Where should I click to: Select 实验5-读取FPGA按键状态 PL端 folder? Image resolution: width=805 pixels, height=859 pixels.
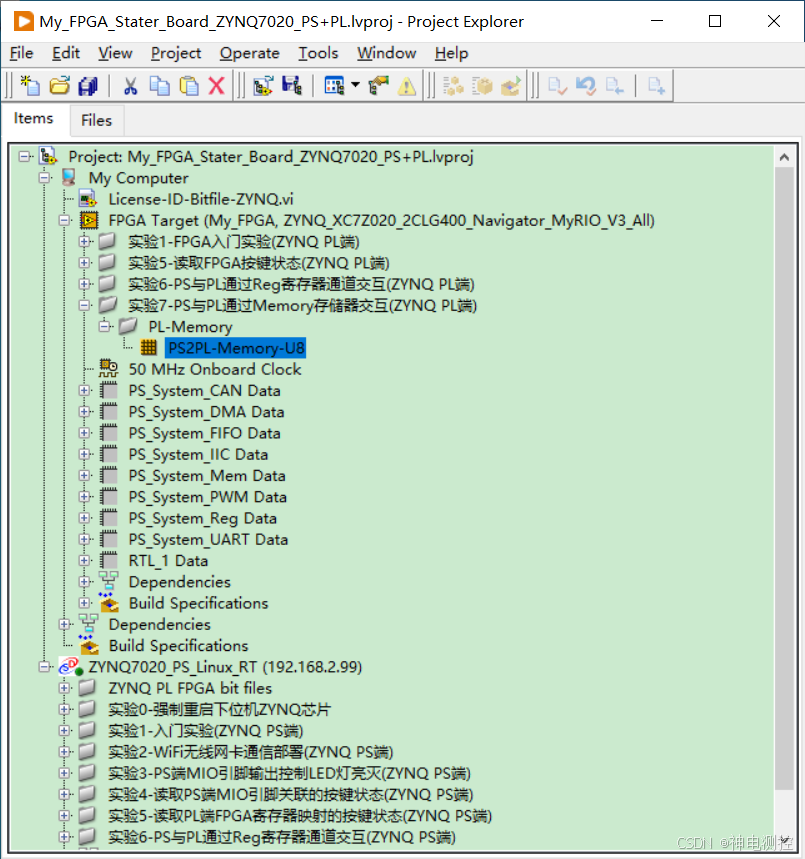click(259, 263)
